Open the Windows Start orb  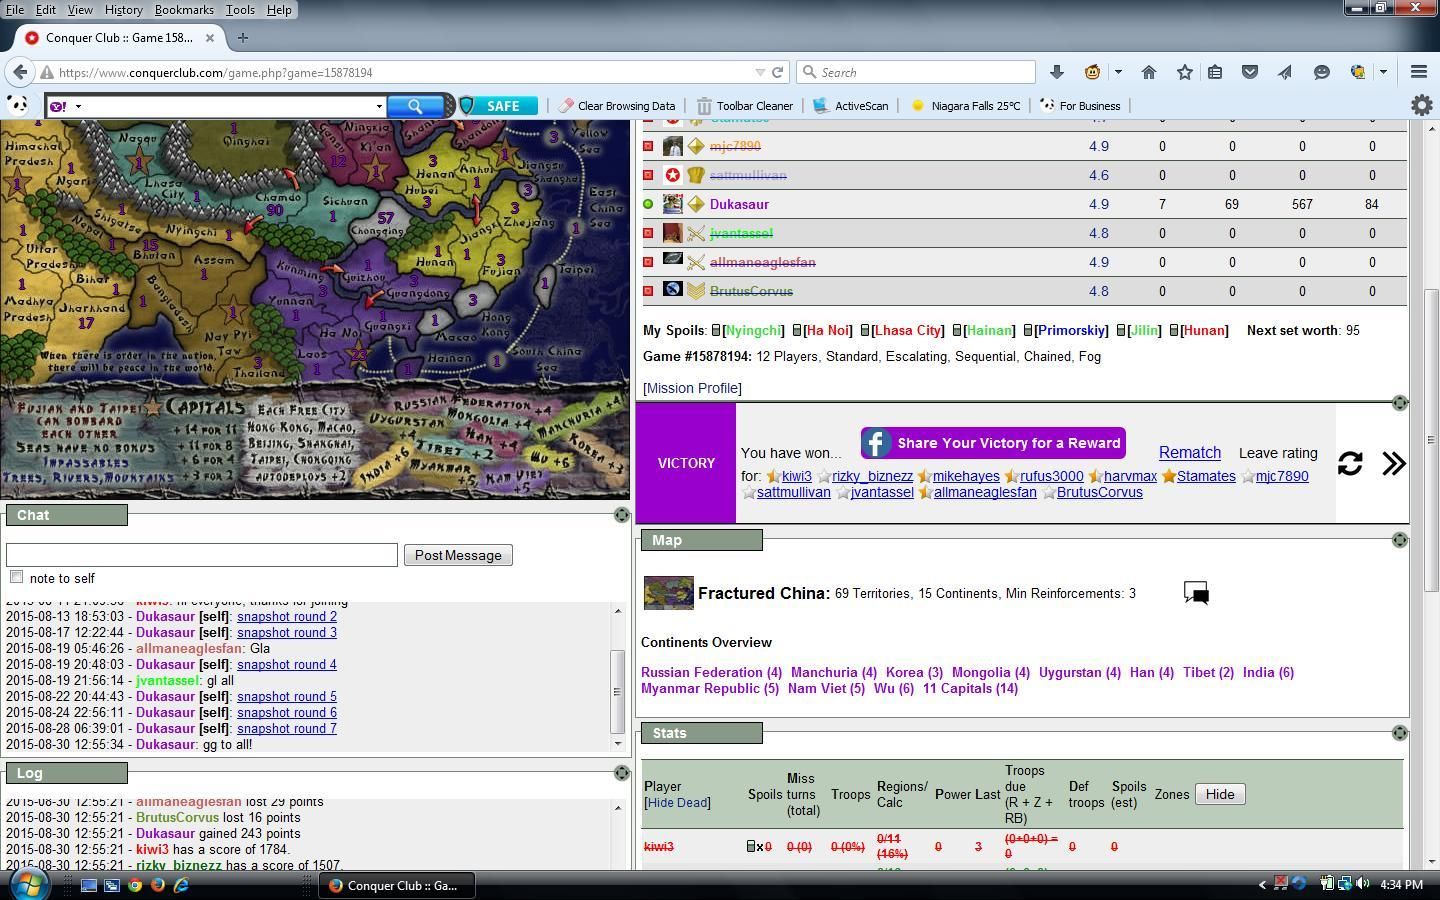(28, 884)
